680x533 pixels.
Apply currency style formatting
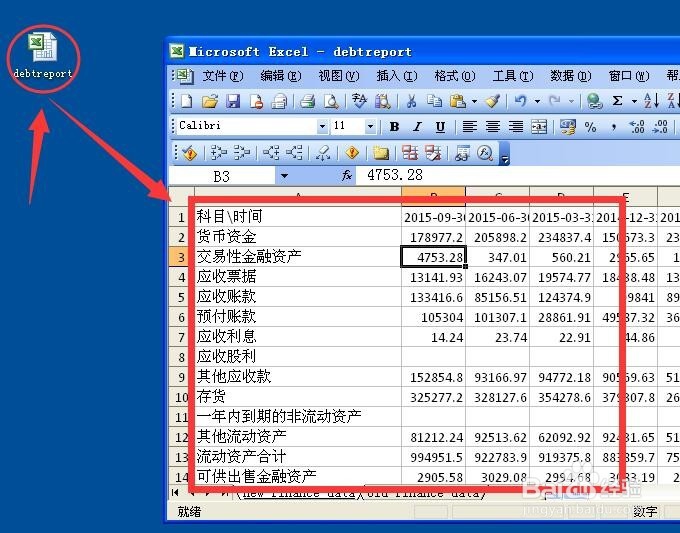[568, 127]
